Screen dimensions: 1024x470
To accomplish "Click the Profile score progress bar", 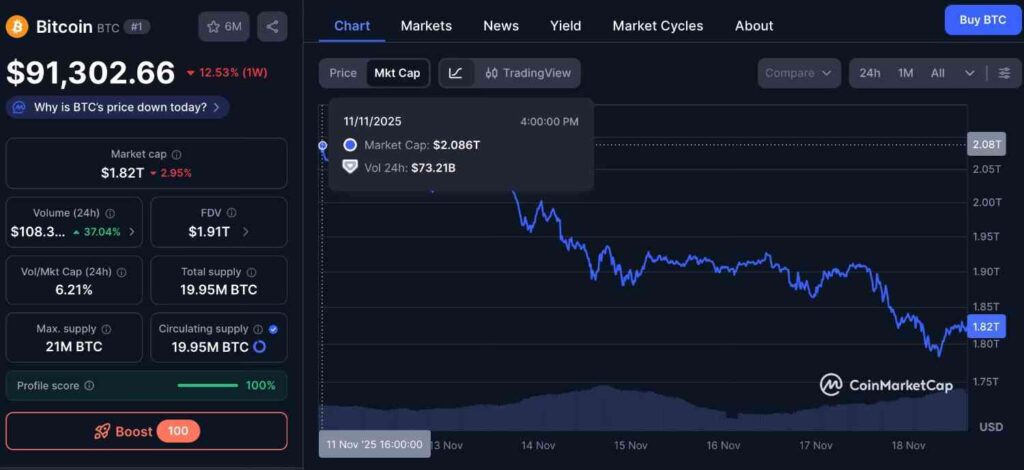I will pyautogui.click(x=207, y=386).
